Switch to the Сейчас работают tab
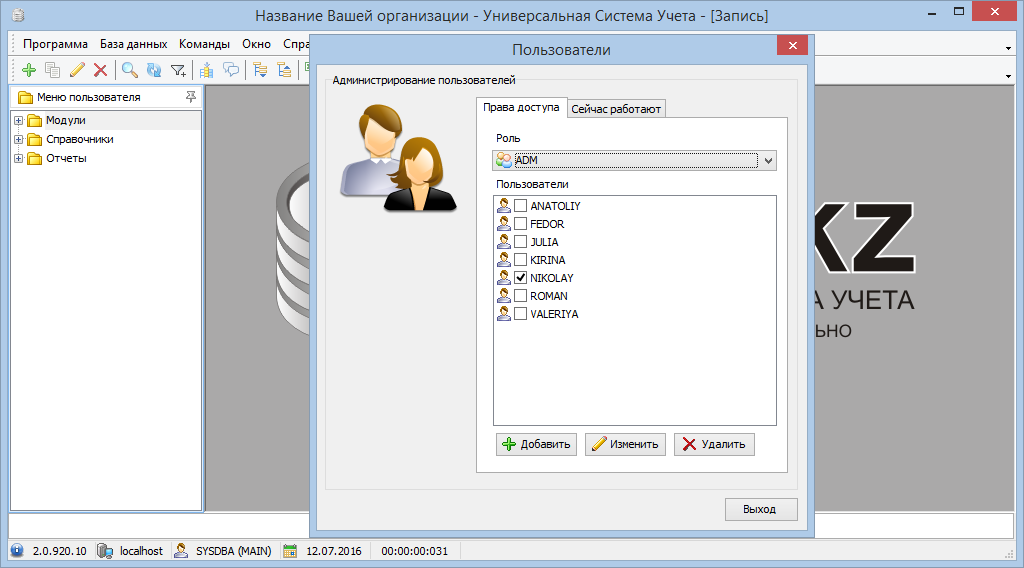 tap(616, 109)
